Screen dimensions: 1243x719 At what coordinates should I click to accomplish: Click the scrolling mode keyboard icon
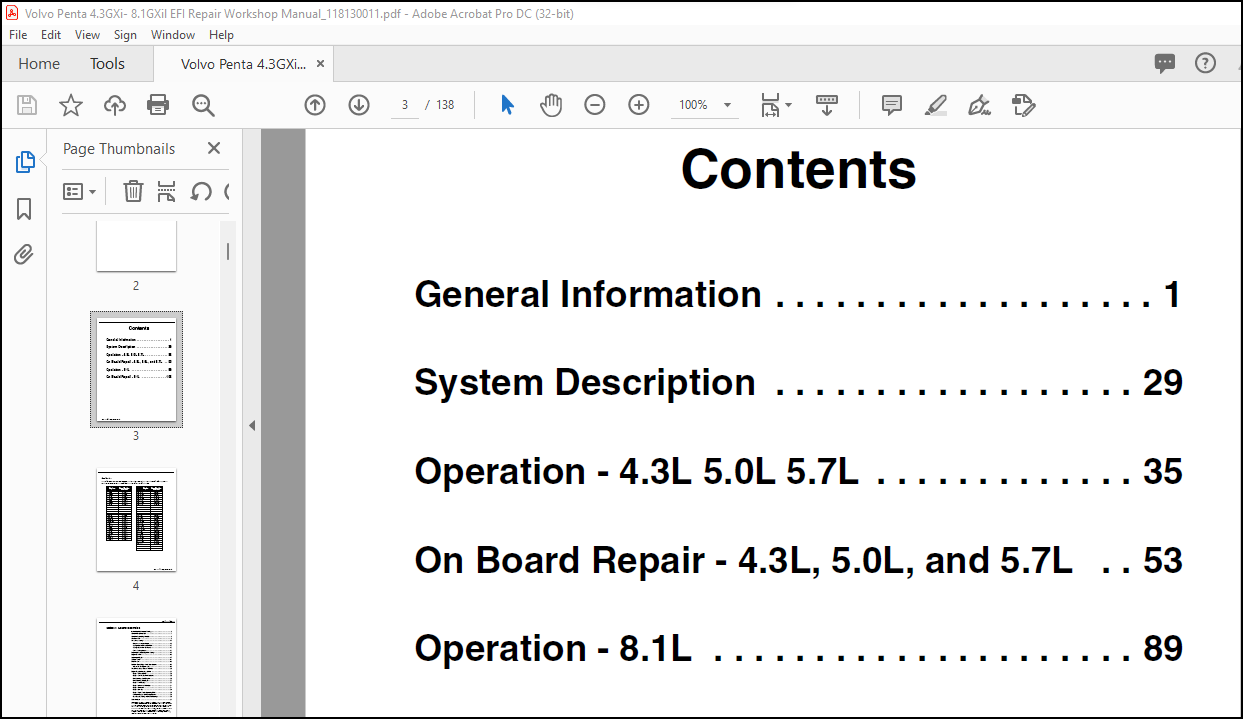click(x=827, y=105)
